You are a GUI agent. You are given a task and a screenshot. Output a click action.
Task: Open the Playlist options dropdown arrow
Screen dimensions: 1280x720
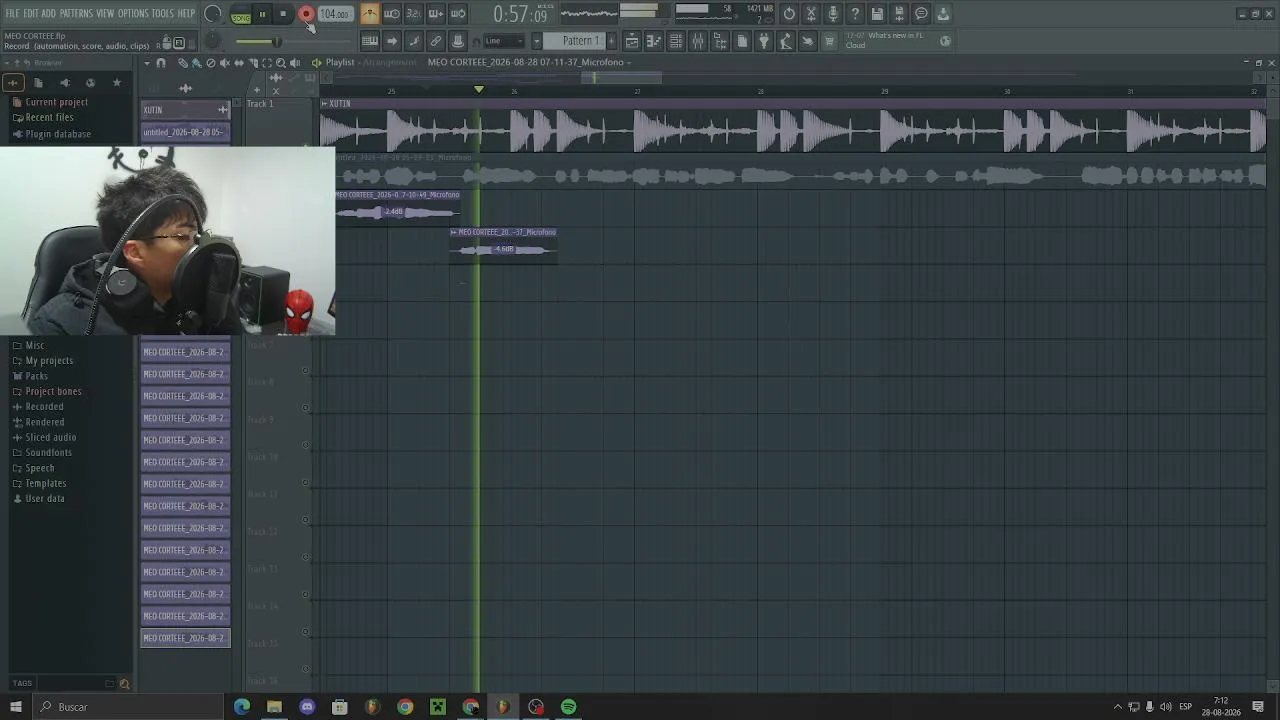coord(147,63)
